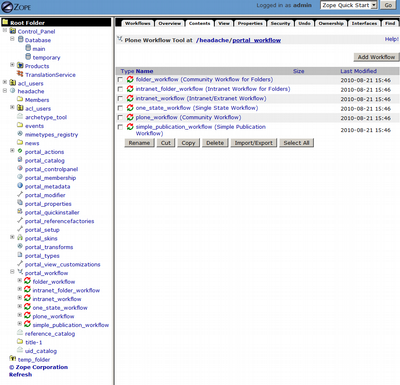Collapse the Database tree node

[x=12, y=39]
